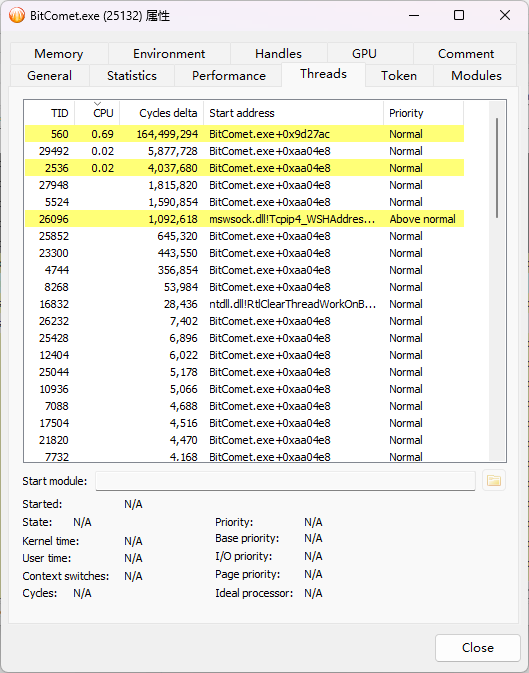Open the Token tab

point(399,76)
